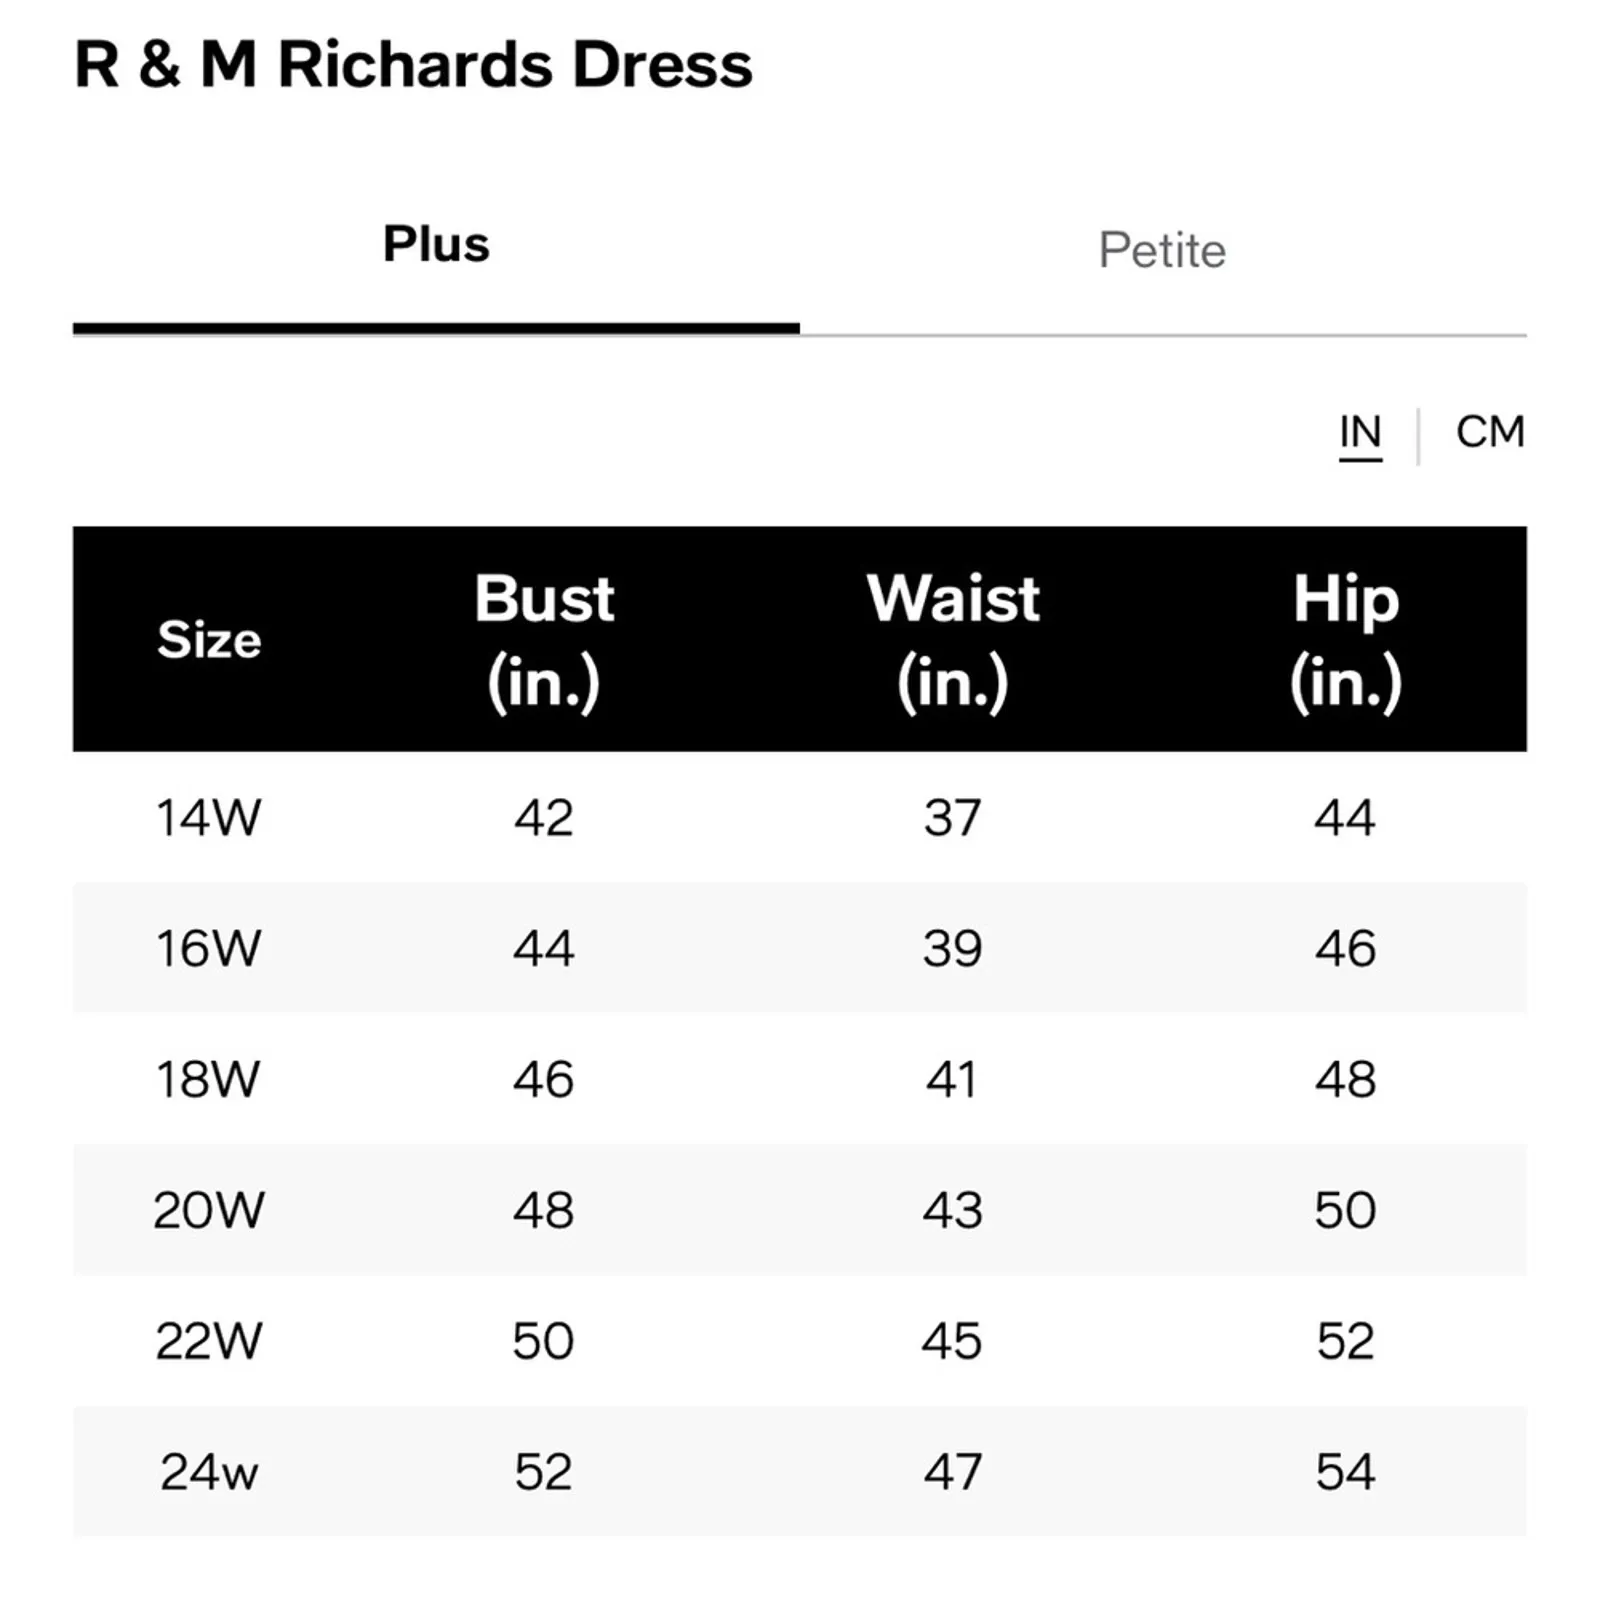Select the Plus tab

(x=435, y=245)
